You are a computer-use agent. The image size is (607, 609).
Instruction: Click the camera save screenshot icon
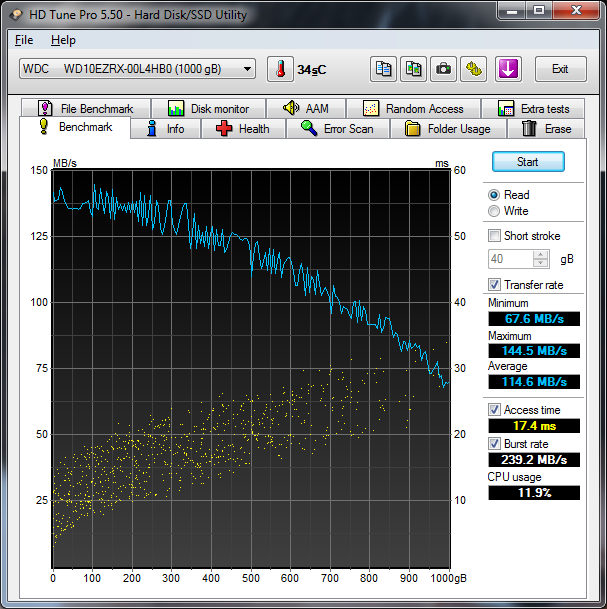[x=443, y=69]
